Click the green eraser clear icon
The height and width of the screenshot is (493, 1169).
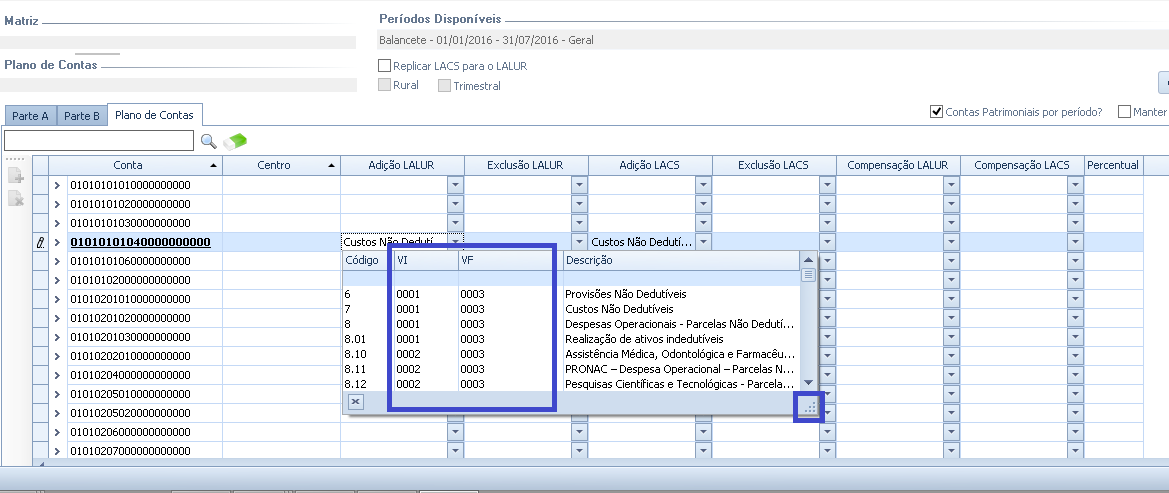pos(235,141)
